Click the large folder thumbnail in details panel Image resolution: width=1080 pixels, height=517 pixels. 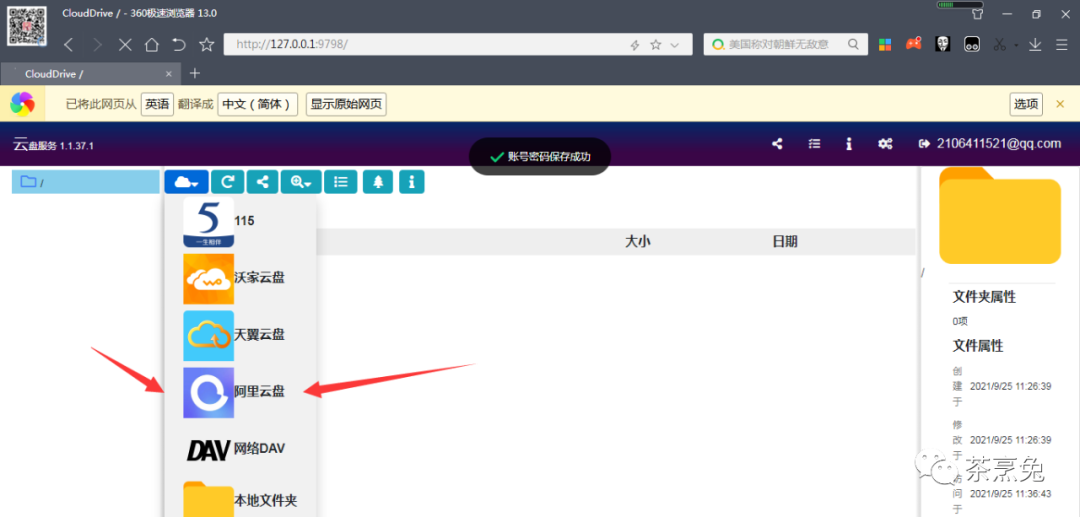(x=999, y=215)
